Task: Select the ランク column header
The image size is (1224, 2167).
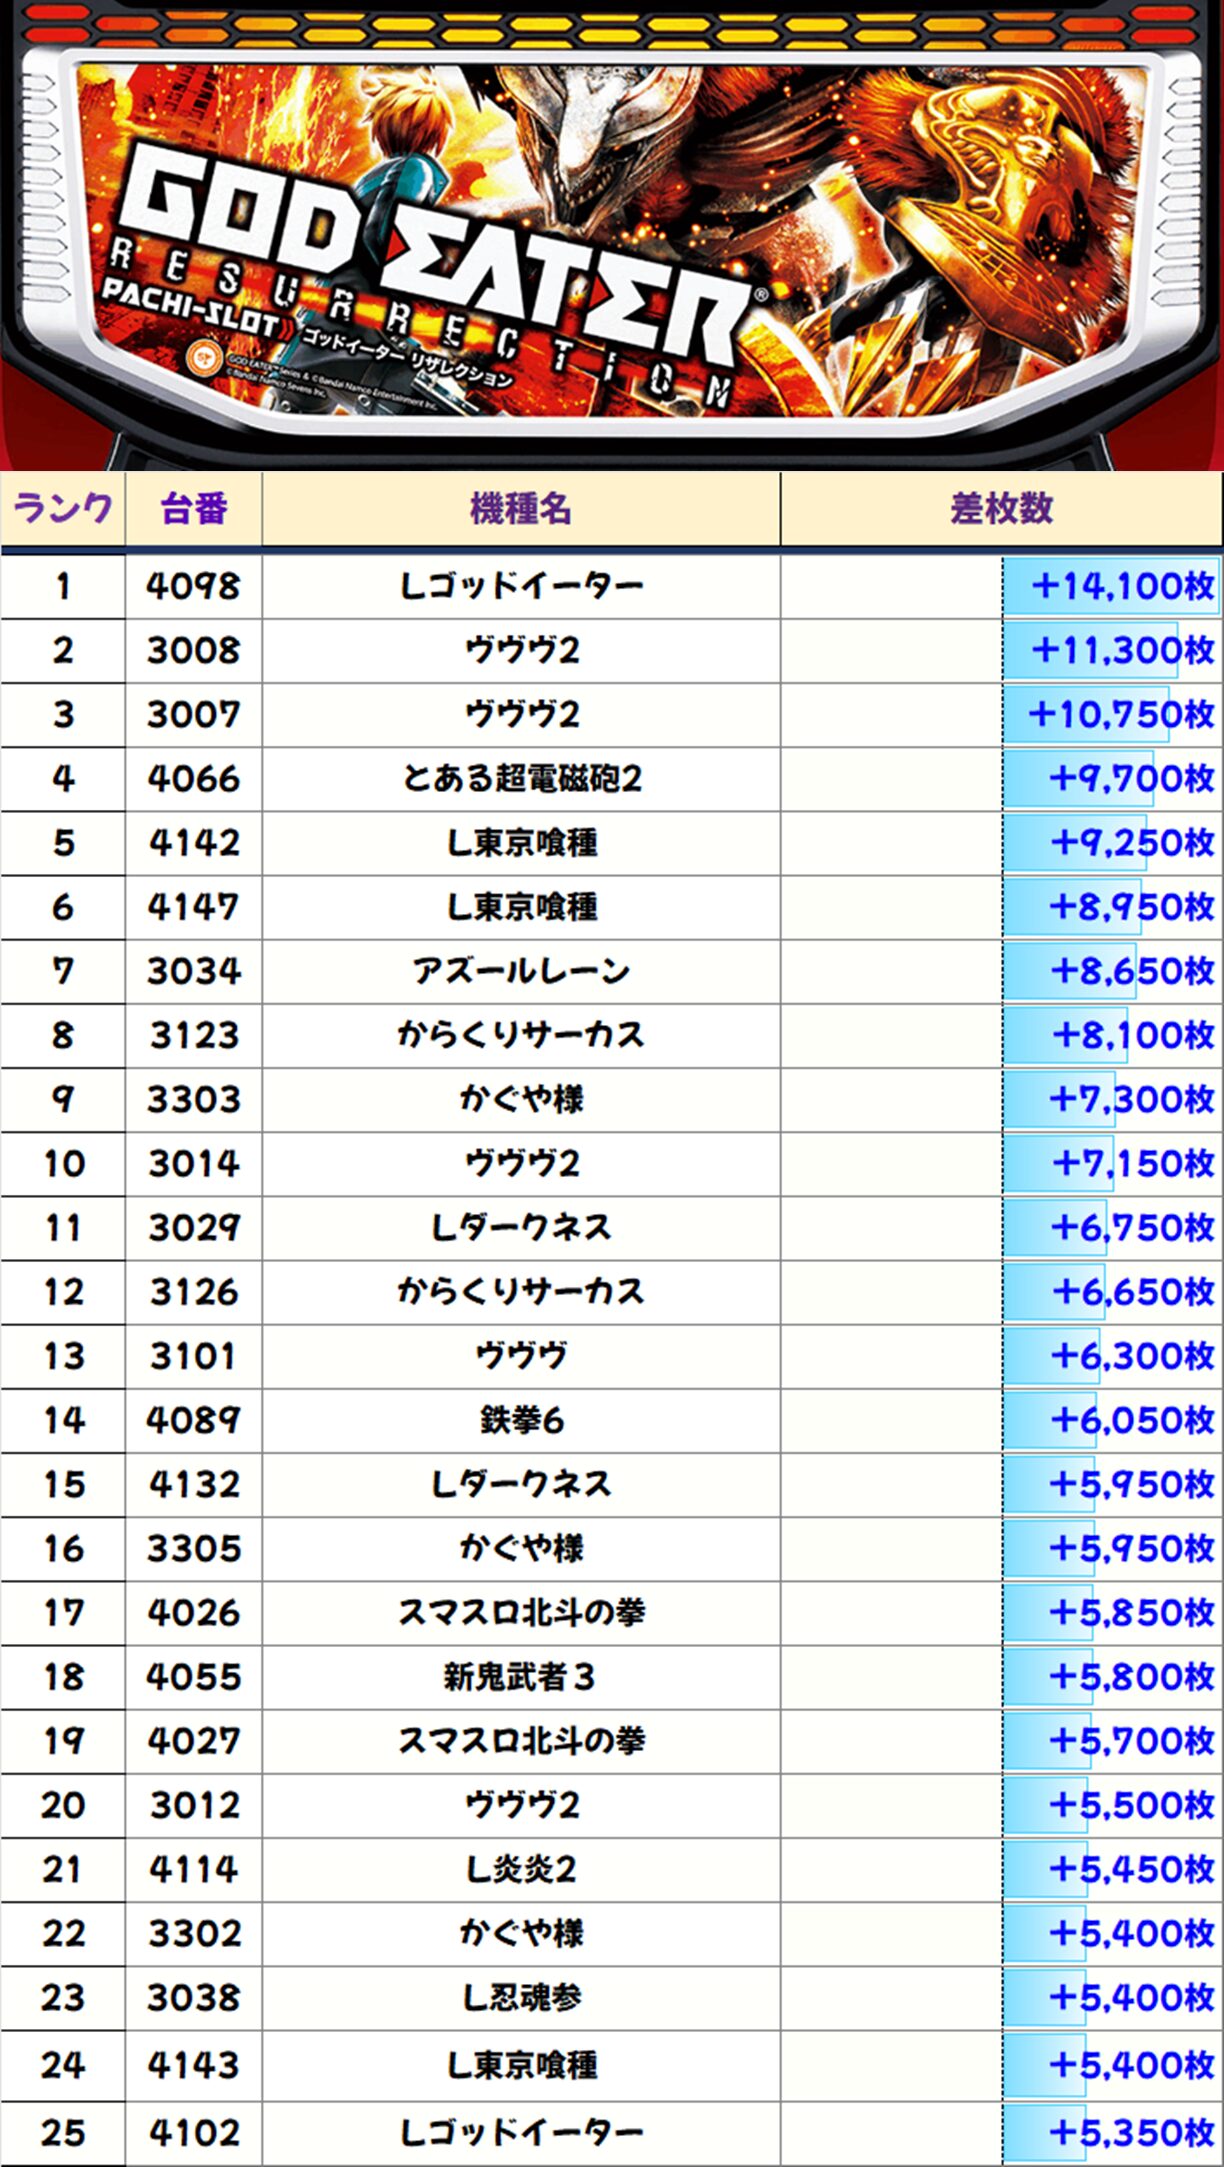Action: (x=62, y=509)
